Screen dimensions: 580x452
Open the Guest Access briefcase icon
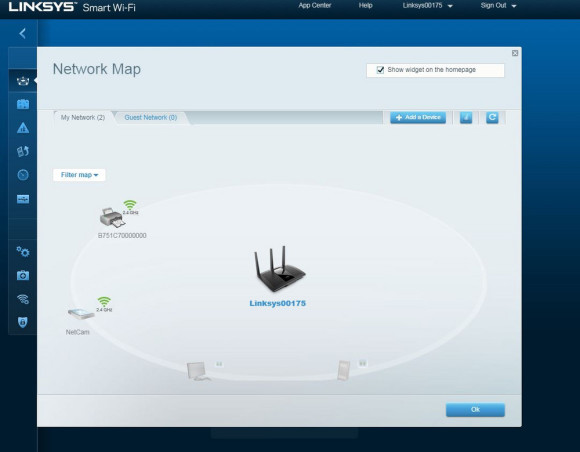pyautogui.click(x=23, y=104)
